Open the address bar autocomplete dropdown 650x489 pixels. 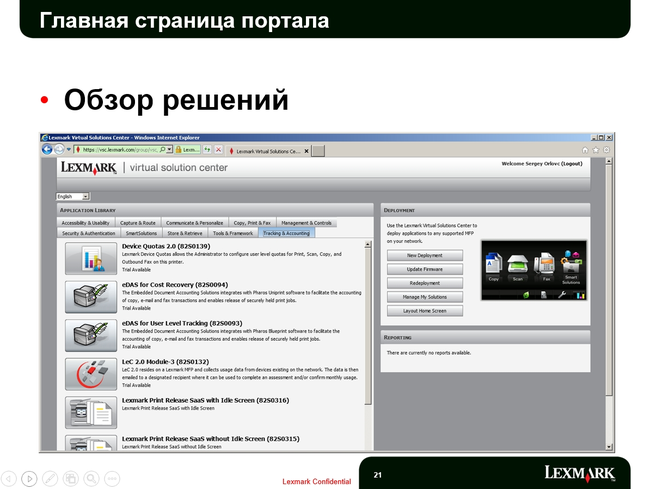tap(169, 150)
